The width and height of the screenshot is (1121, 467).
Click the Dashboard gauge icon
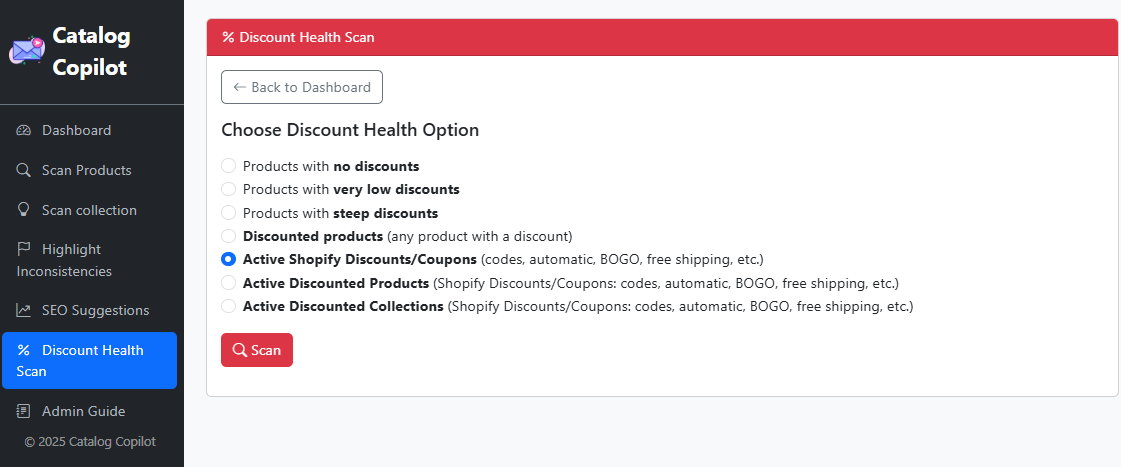(x=24, y=131)
